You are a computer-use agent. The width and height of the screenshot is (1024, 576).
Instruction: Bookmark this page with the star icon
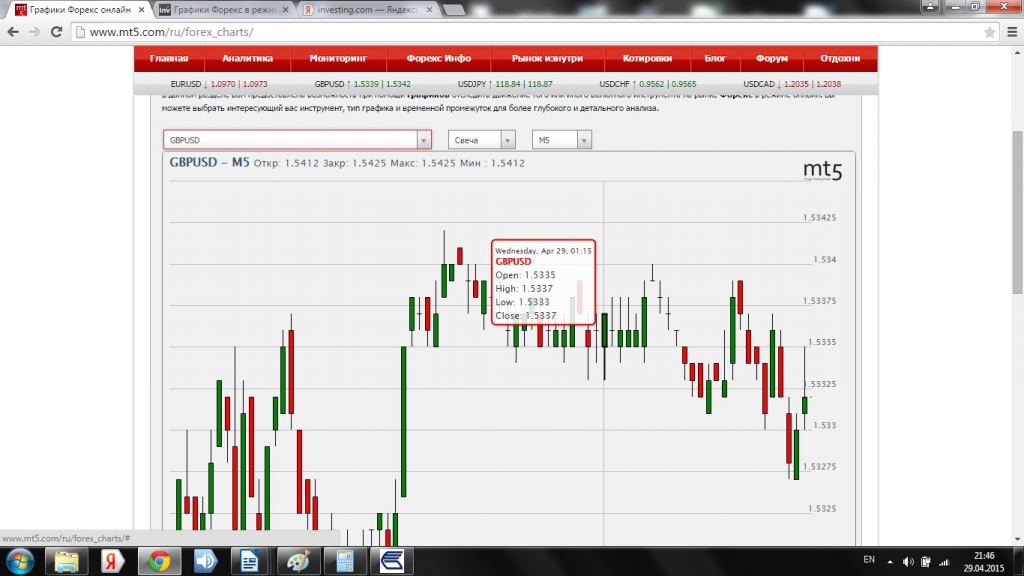coord(989,31)
